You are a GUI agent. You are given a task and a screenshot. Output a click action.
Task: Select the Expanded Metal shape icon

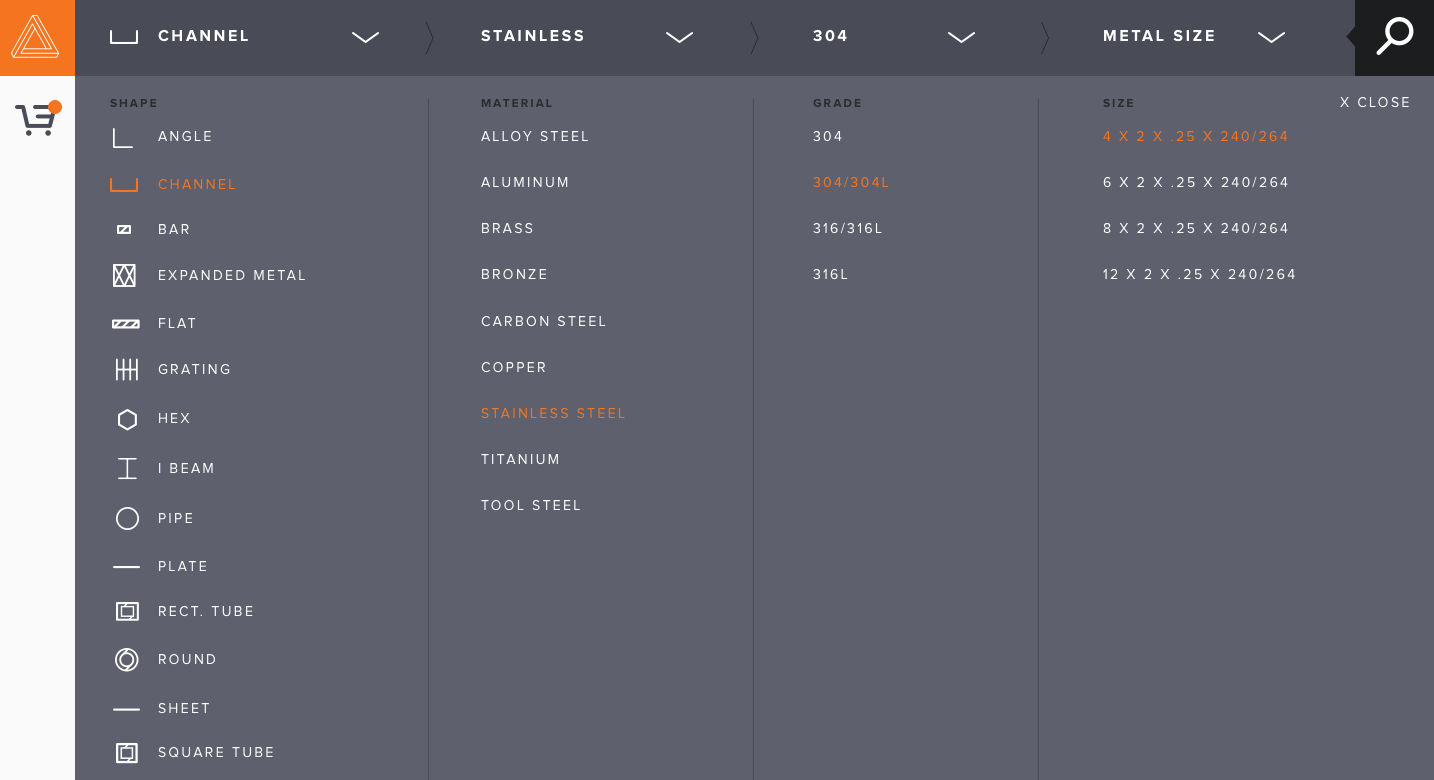(125, 276)
